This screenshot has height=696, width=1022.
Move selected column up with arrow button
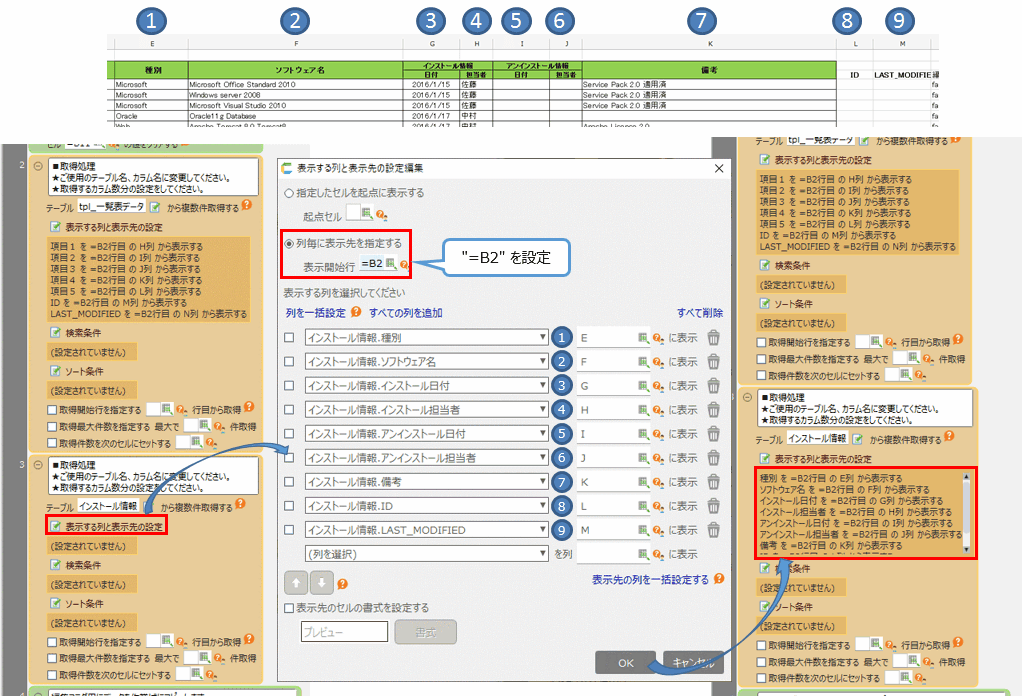[x=296, y=583]
